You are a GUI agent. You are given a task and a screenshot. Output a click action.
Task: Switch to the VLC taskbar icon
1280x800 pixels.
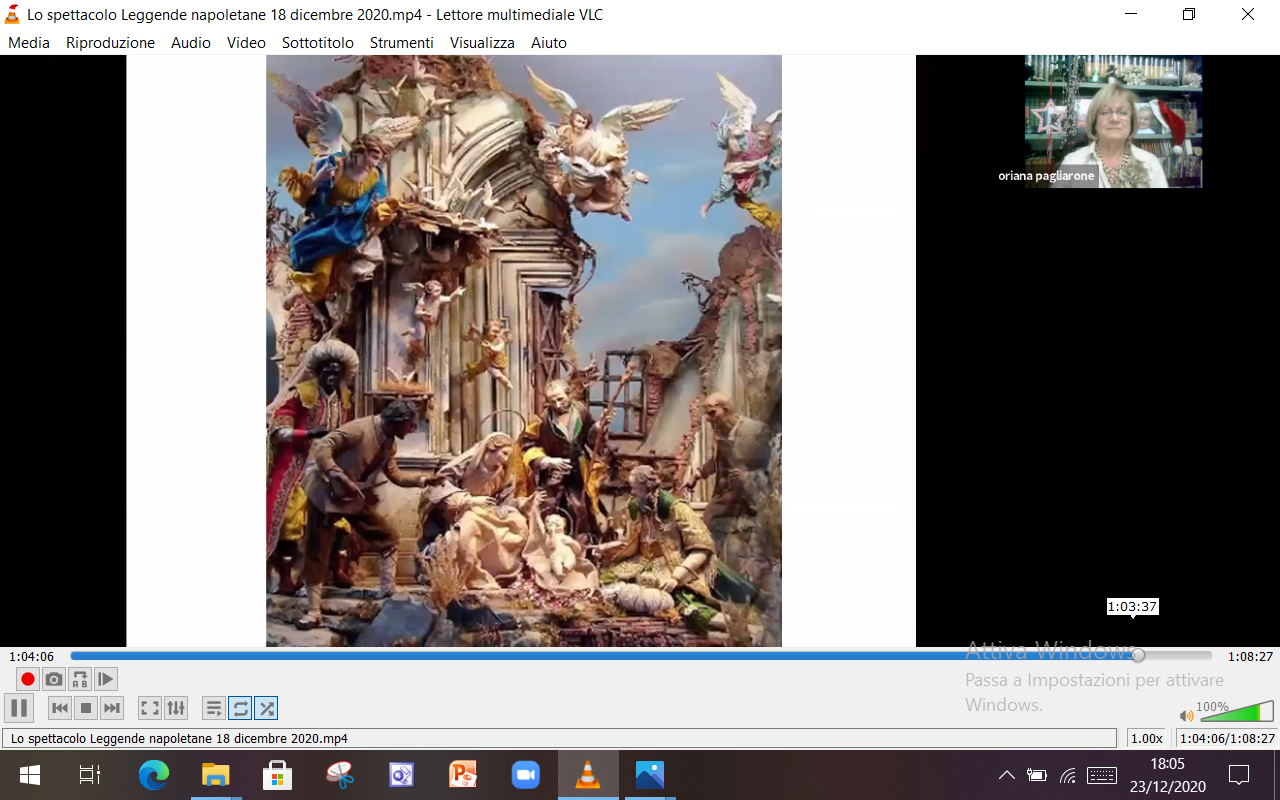pyautogui.click(x=588, y=775)
